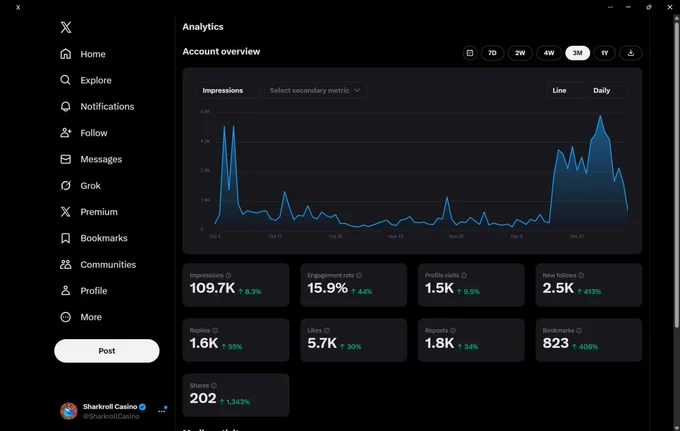The width and height of the screenshot is (680, 431).
Task: Open Grok assistant
Action: [90, 186]
